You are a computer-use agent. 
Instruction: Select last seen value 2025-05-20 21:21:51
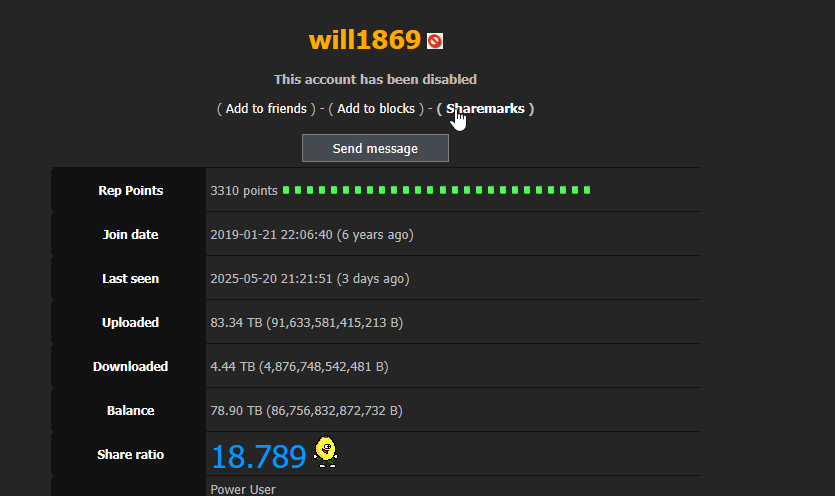272,279
